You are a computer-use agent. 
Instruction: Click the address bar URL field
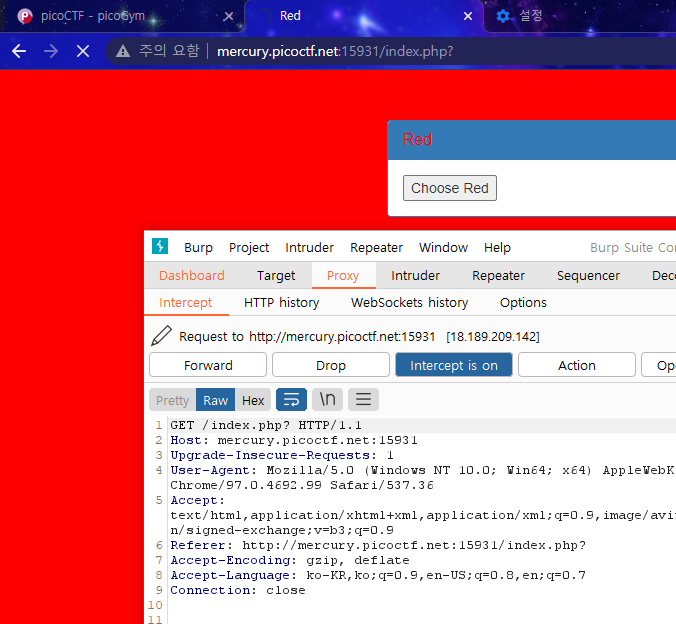coord(390,51)
